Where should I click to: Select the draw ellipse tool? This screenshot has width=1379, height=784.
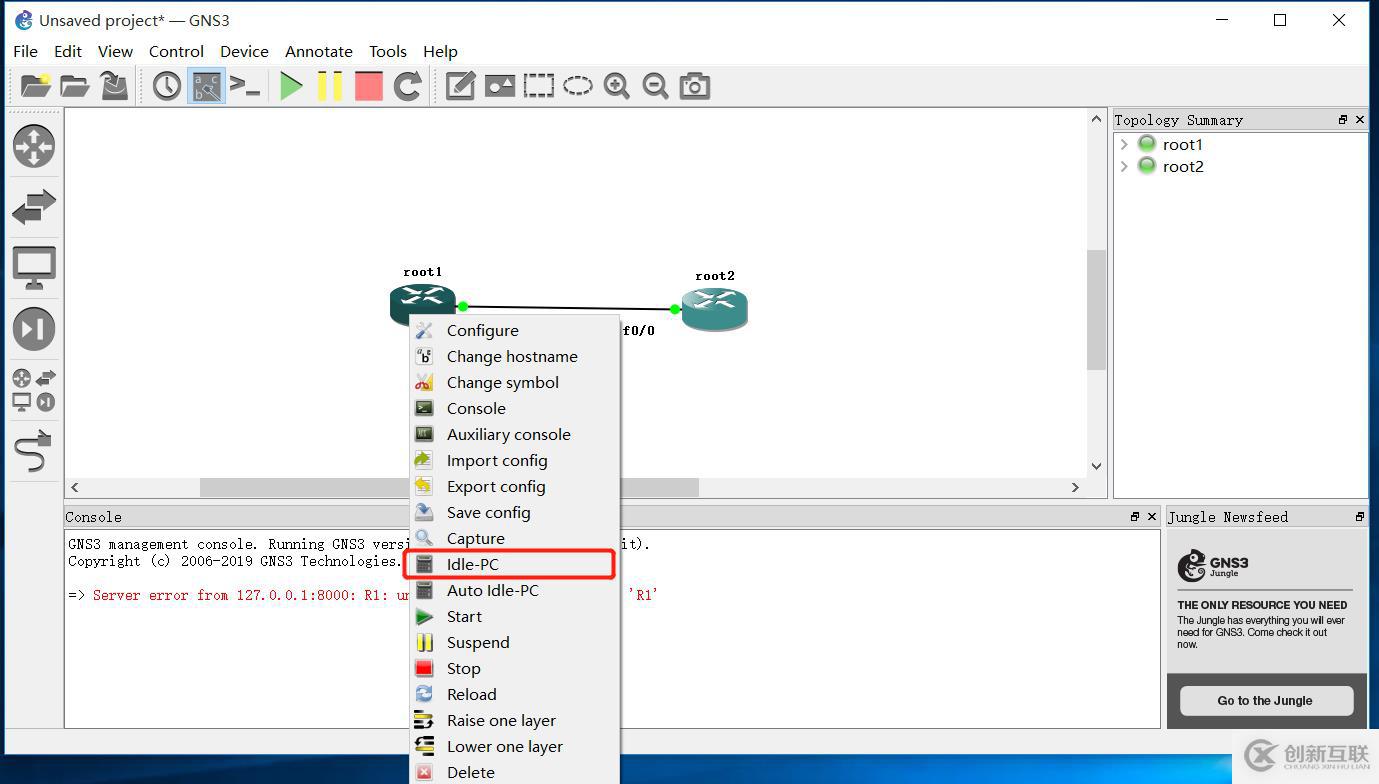(x=578, y=86)
